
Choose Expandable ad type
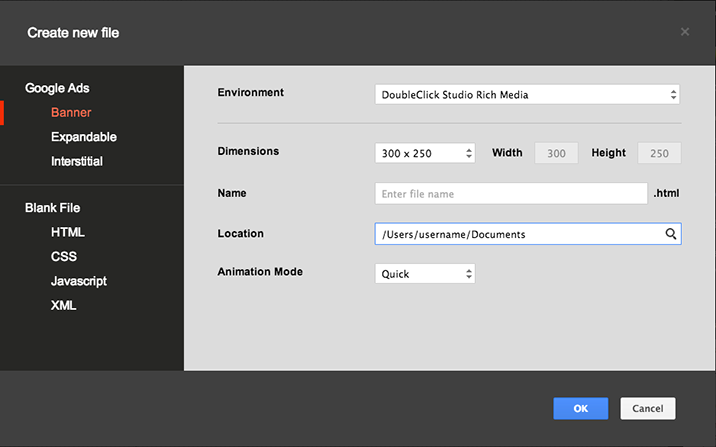(x=84, y=137)
